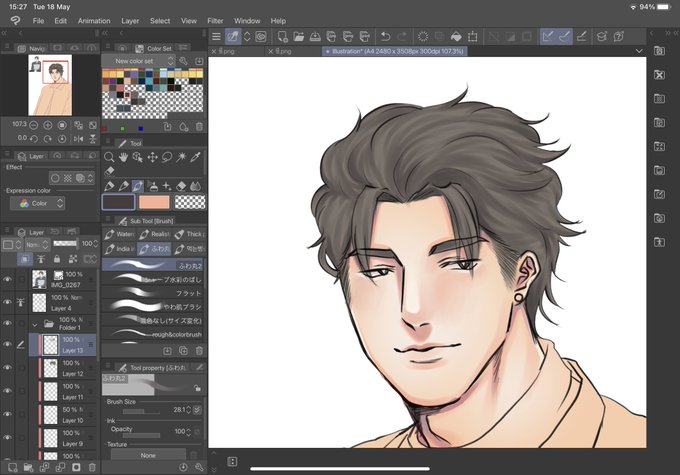
Task: Open layer effect options dropdown
Action: click(90, 178)
